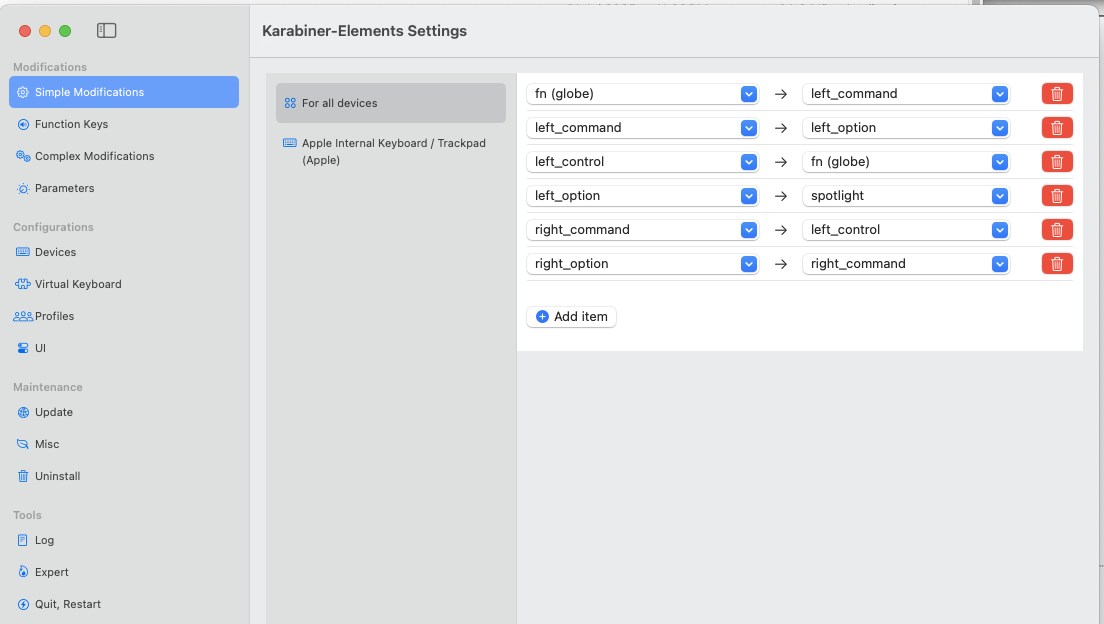
Task: Open Function Keys settings
Action: 71,124
